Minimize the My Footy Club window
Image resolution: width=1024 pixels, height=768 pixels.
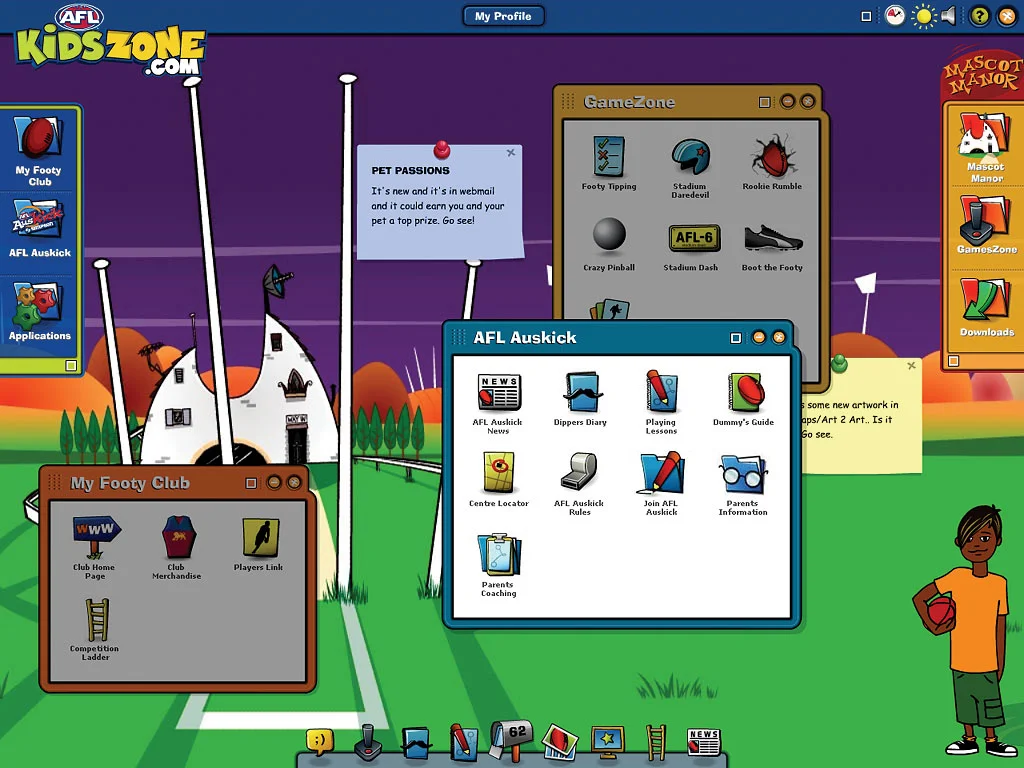(x=274, y=483)
